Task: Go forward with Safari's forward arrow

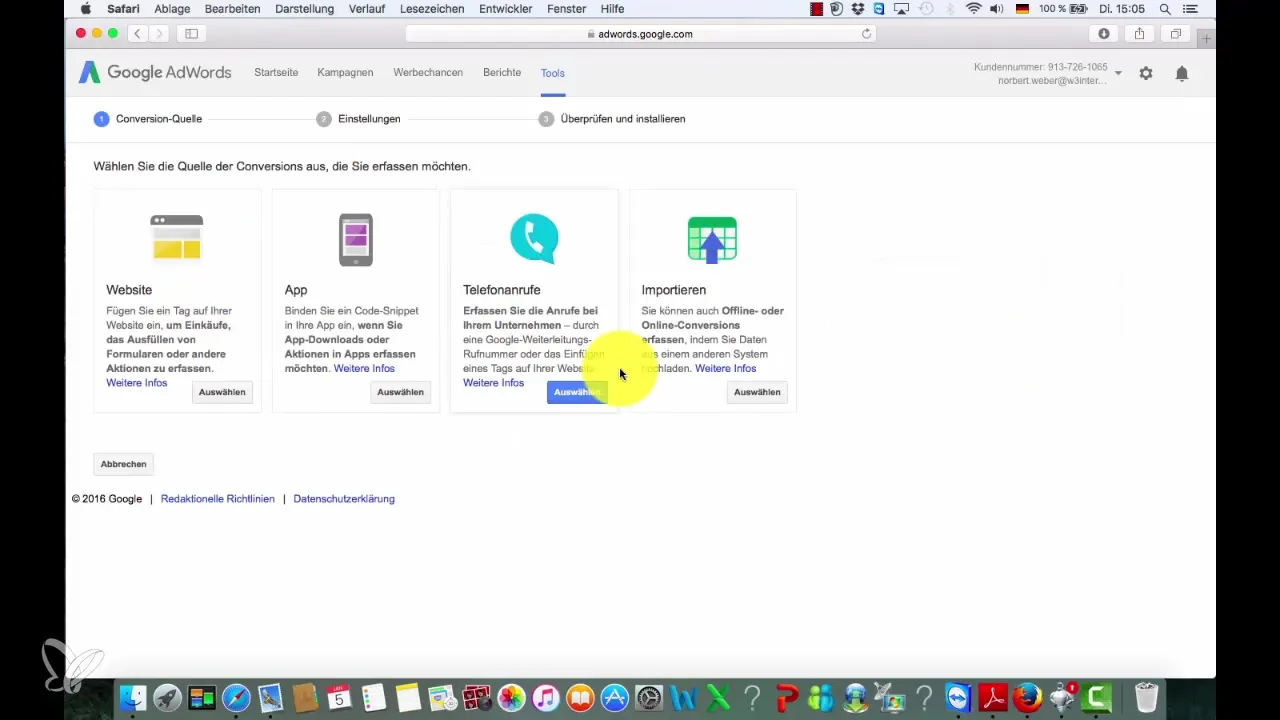Action: [x=157, y=33]
